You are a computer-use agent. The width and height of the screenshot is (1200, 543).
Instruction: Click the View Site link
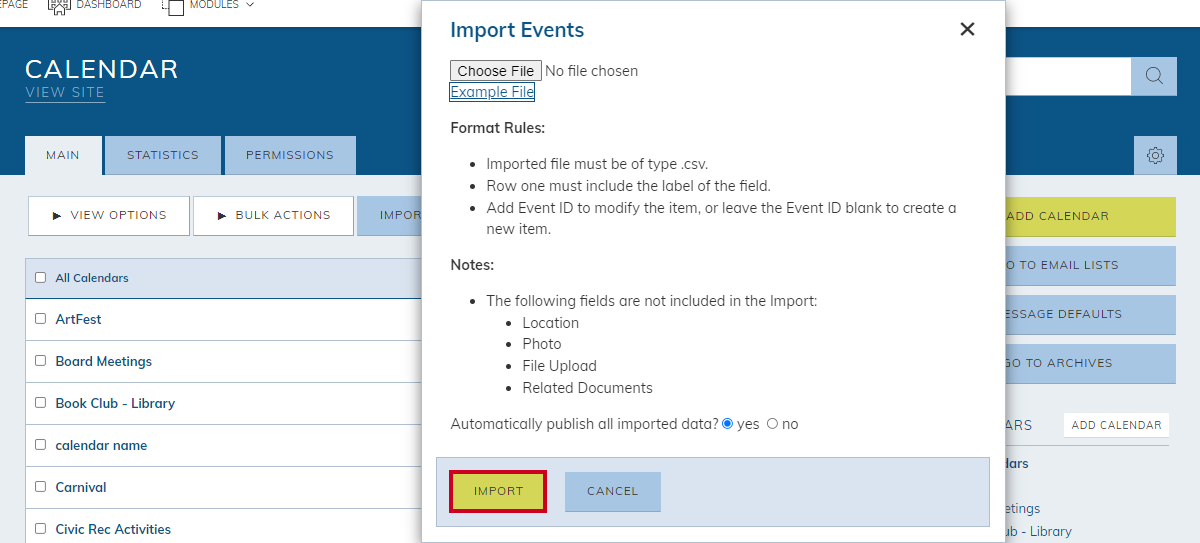tap(65, 92)
